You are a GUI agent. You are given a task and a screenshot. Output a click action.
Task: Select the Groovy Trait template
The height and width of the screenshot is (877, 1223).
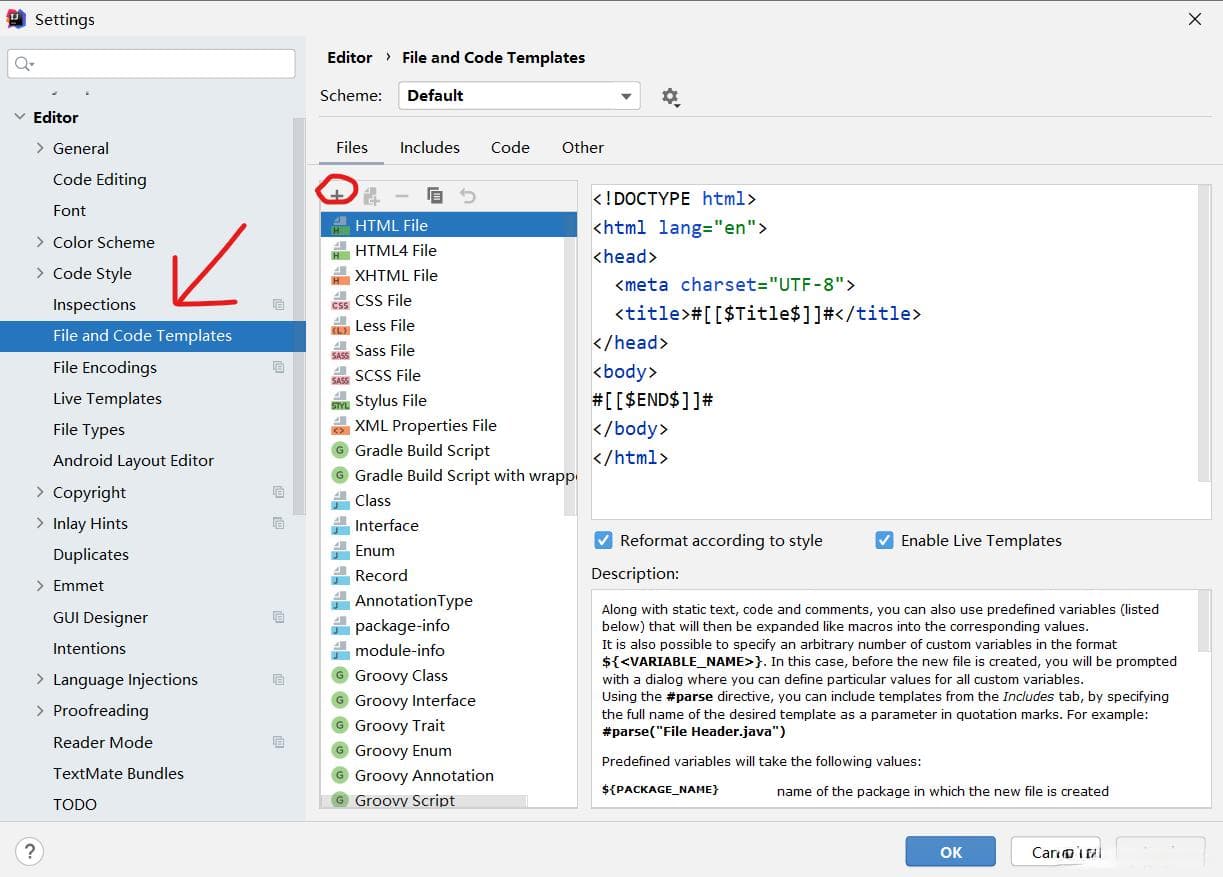pyautogui.click(x=400, y=725)
